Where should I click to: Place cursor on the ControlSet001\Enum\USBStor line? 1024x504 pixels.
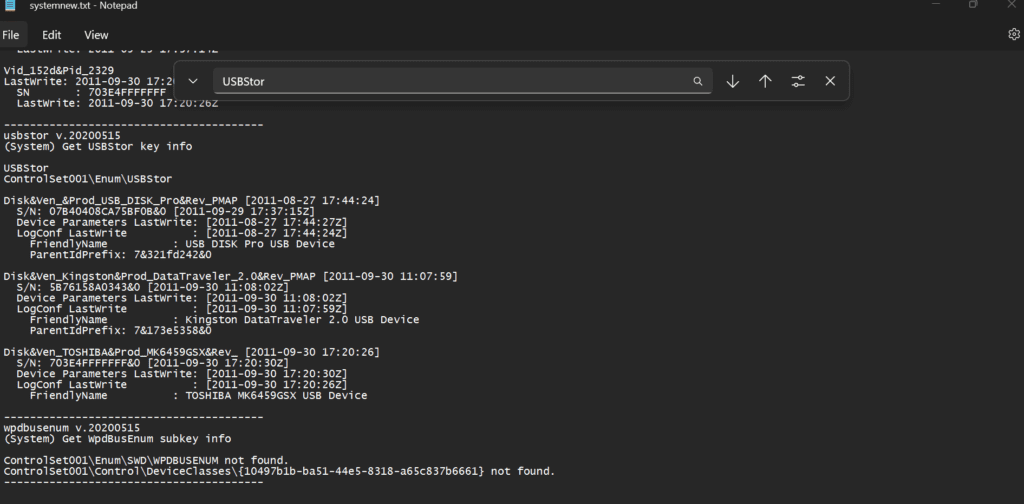(74, 179)
